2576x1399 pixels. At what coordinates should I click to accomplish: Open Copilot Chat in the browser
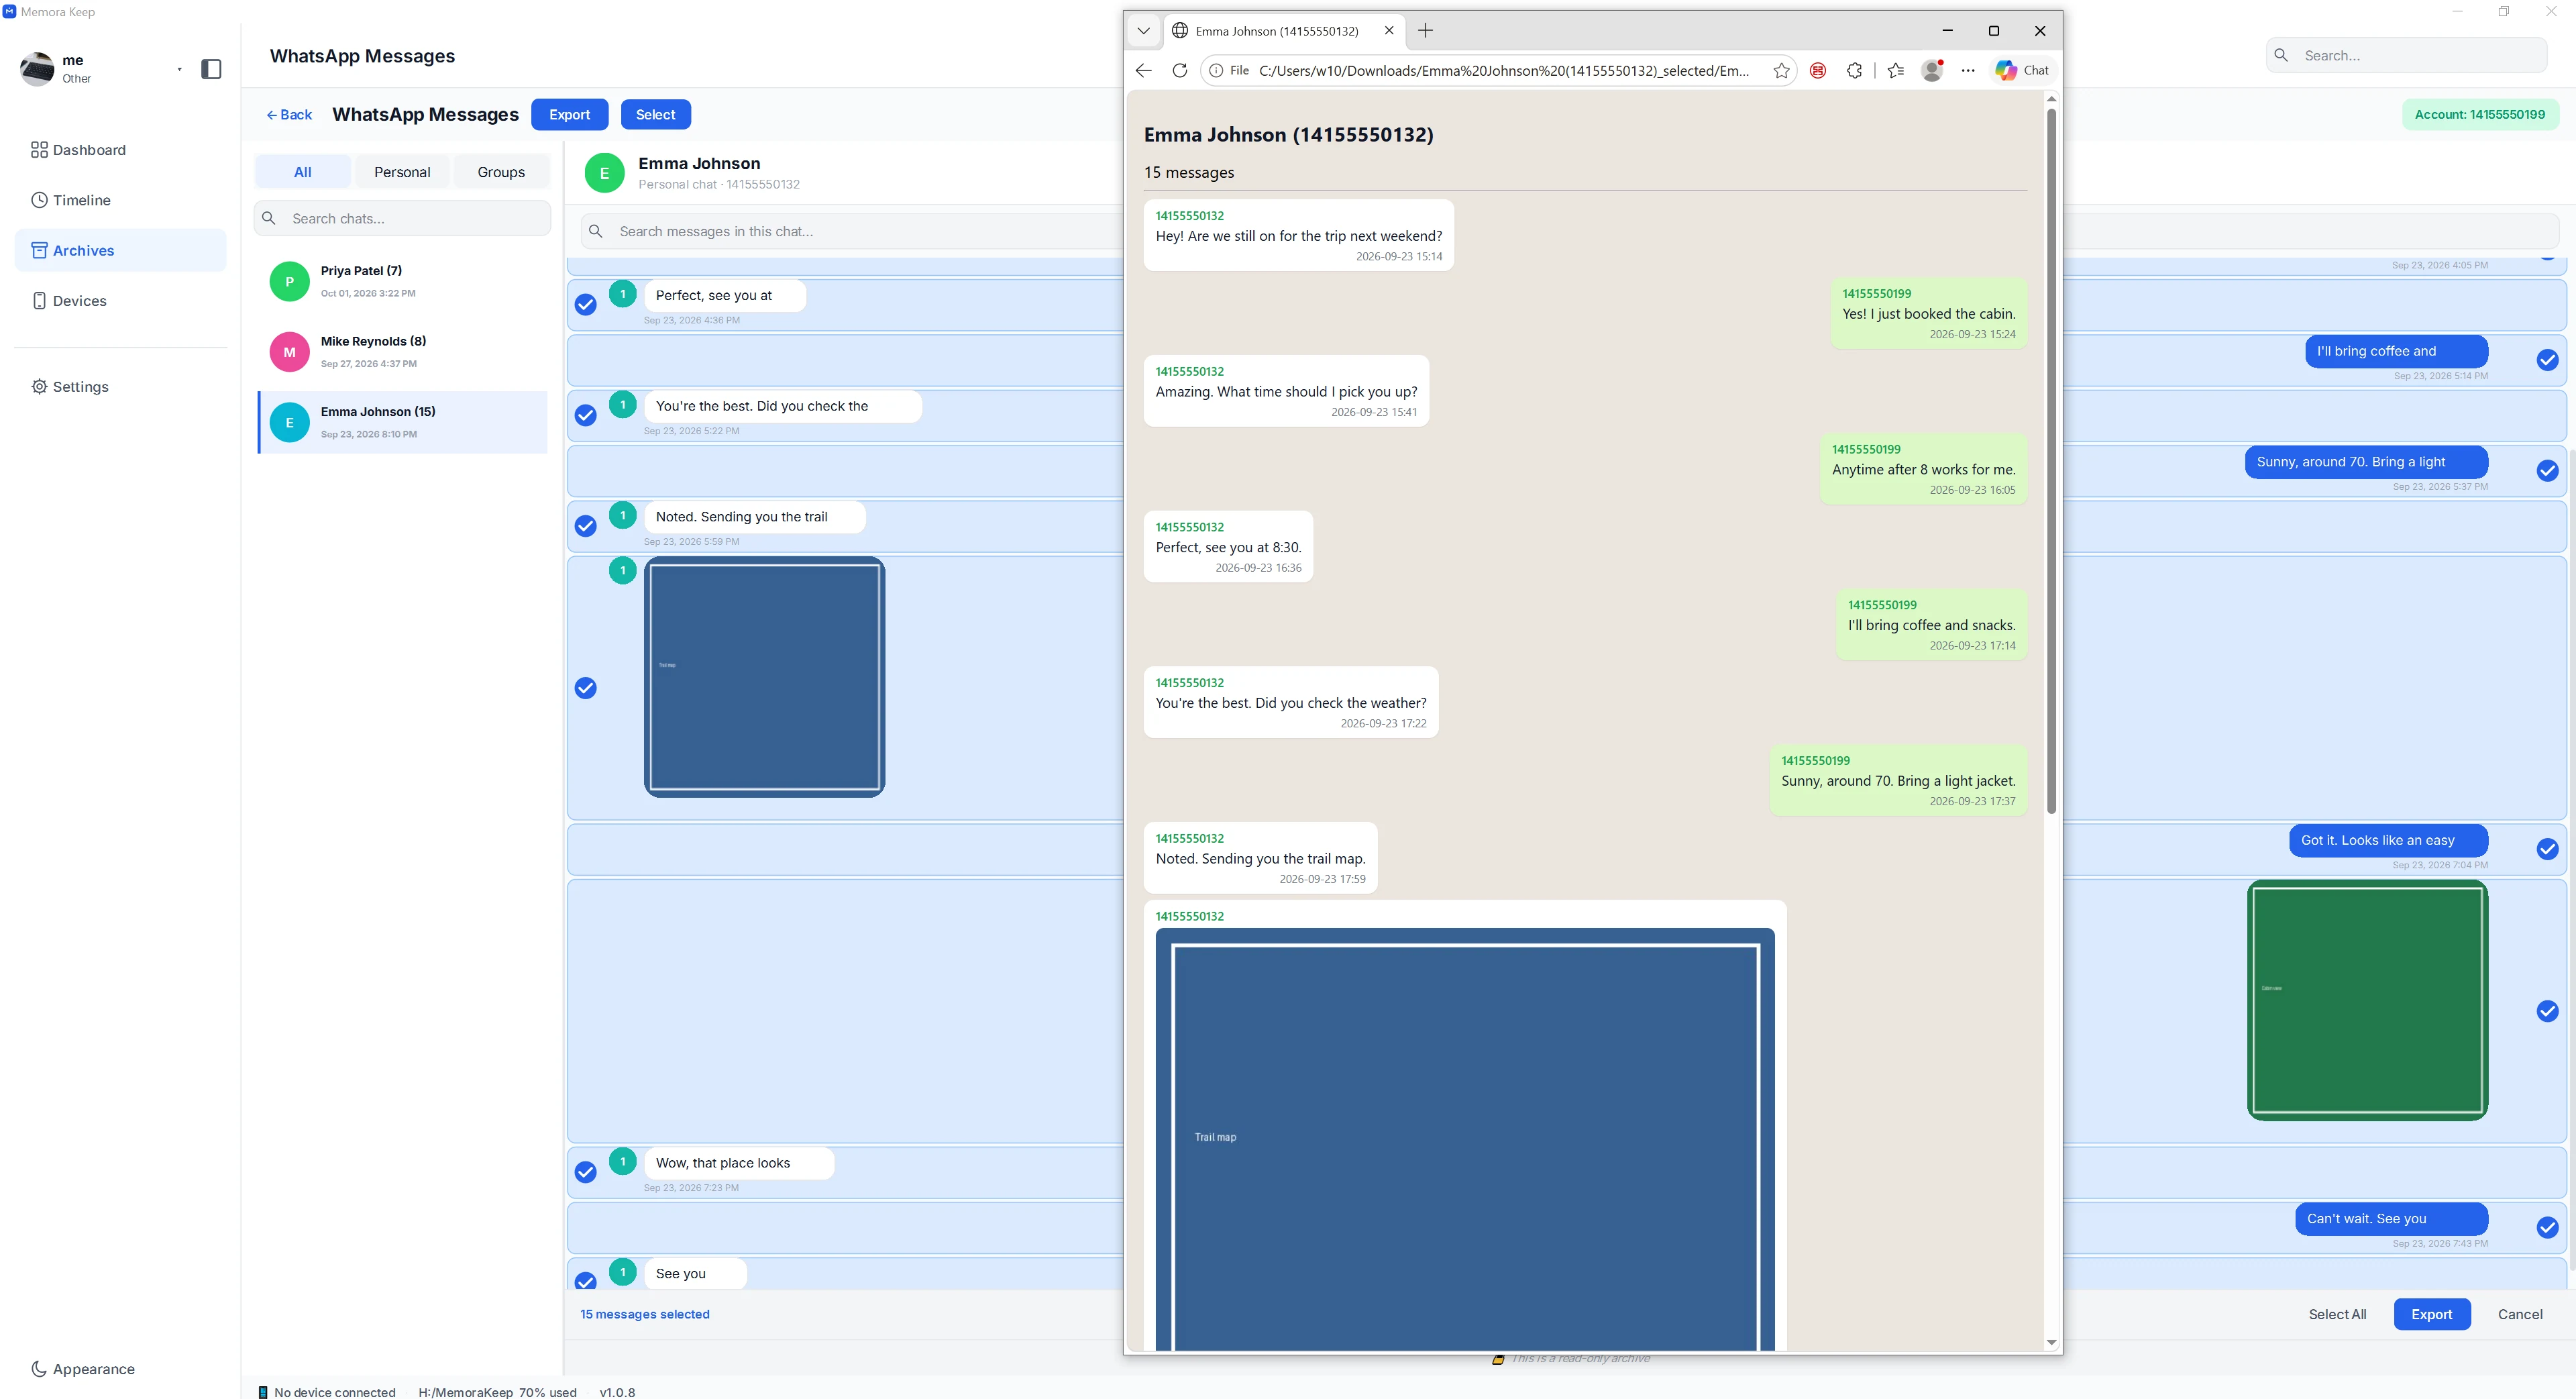pyautogui.click(x=2022, y=70)
